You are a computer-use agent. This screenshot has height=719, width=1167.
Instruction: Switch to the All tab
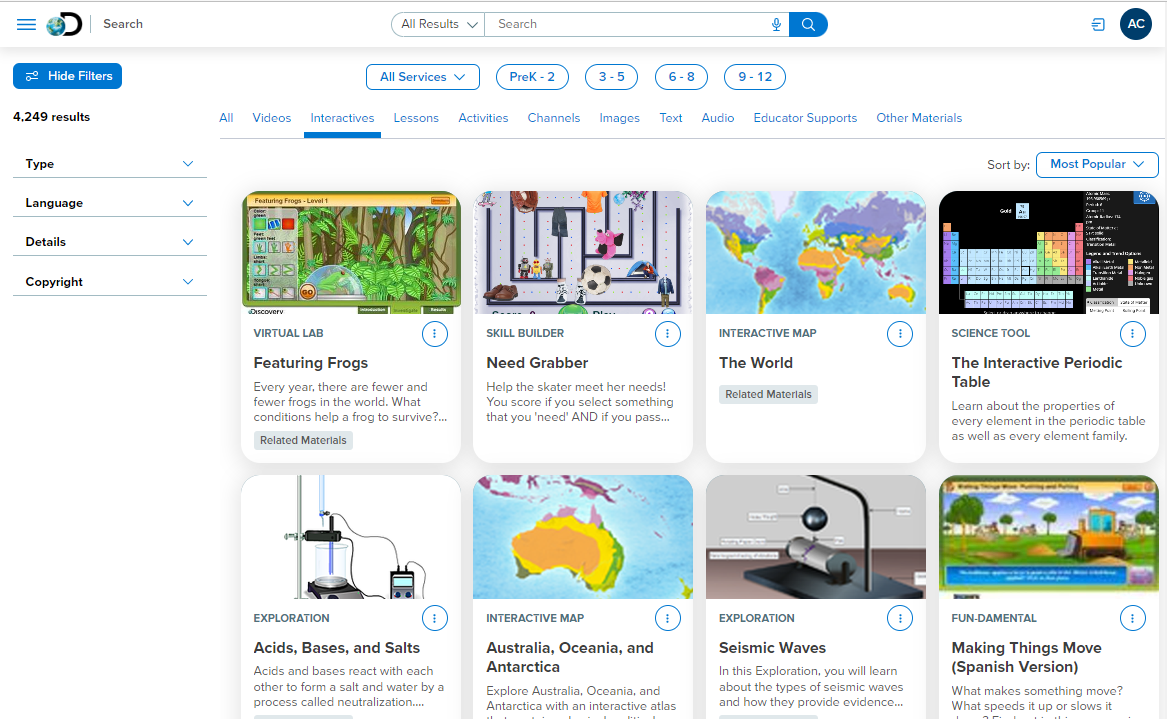pyautogui.click(x=226, y=118)
